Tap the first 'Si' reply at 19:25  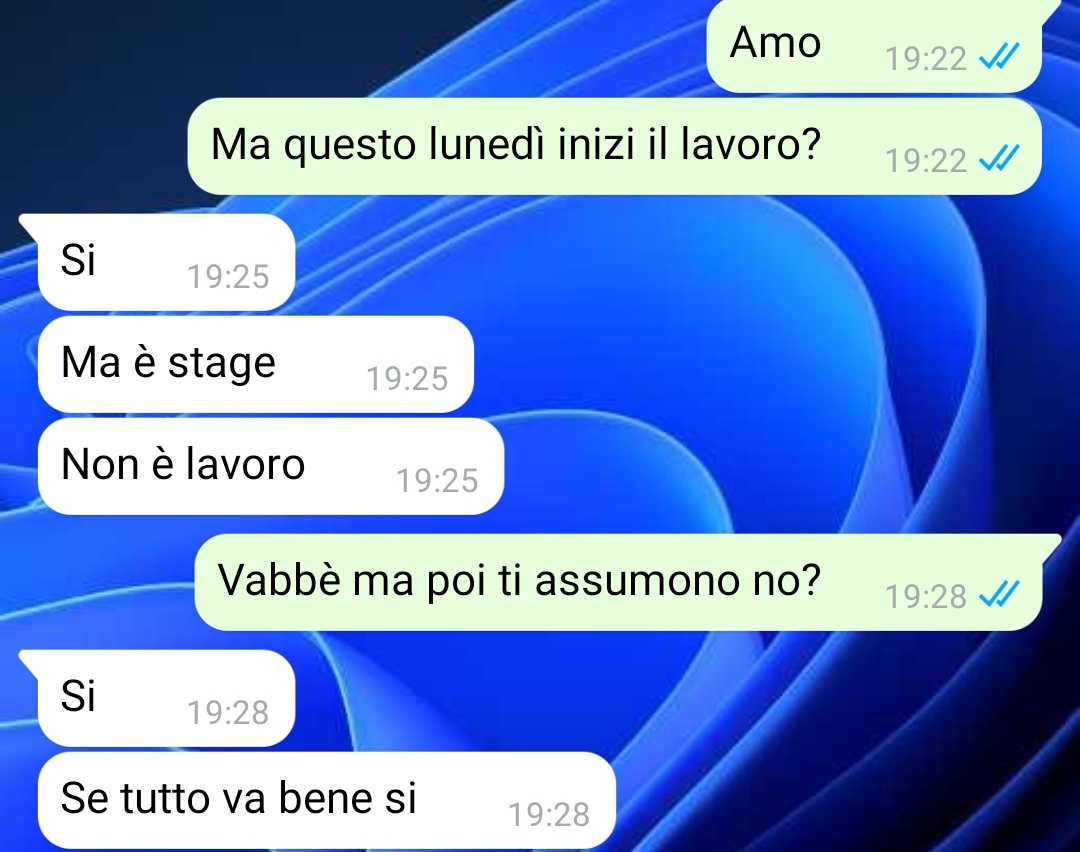[x=166, y=262]
